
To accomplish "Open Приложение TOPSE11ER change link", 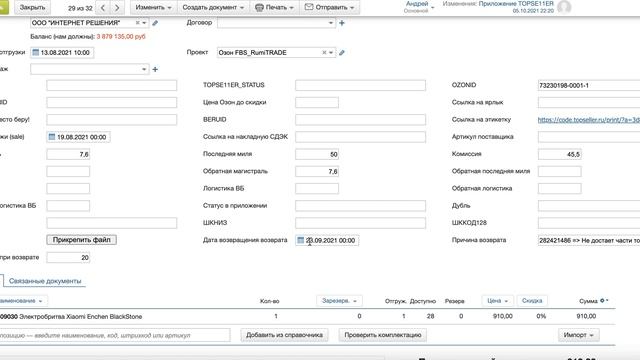I will pyautogui.click(x=516, y=4).
